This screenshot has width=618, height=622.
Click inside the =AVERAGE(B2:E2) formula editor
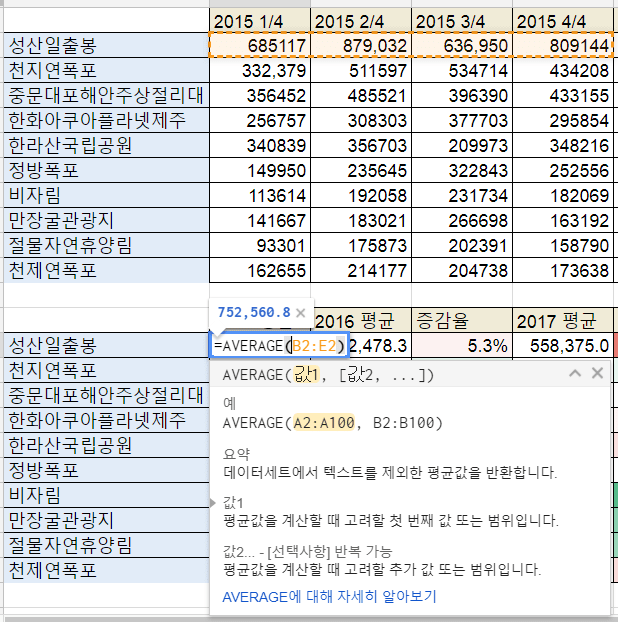point(279,346)
